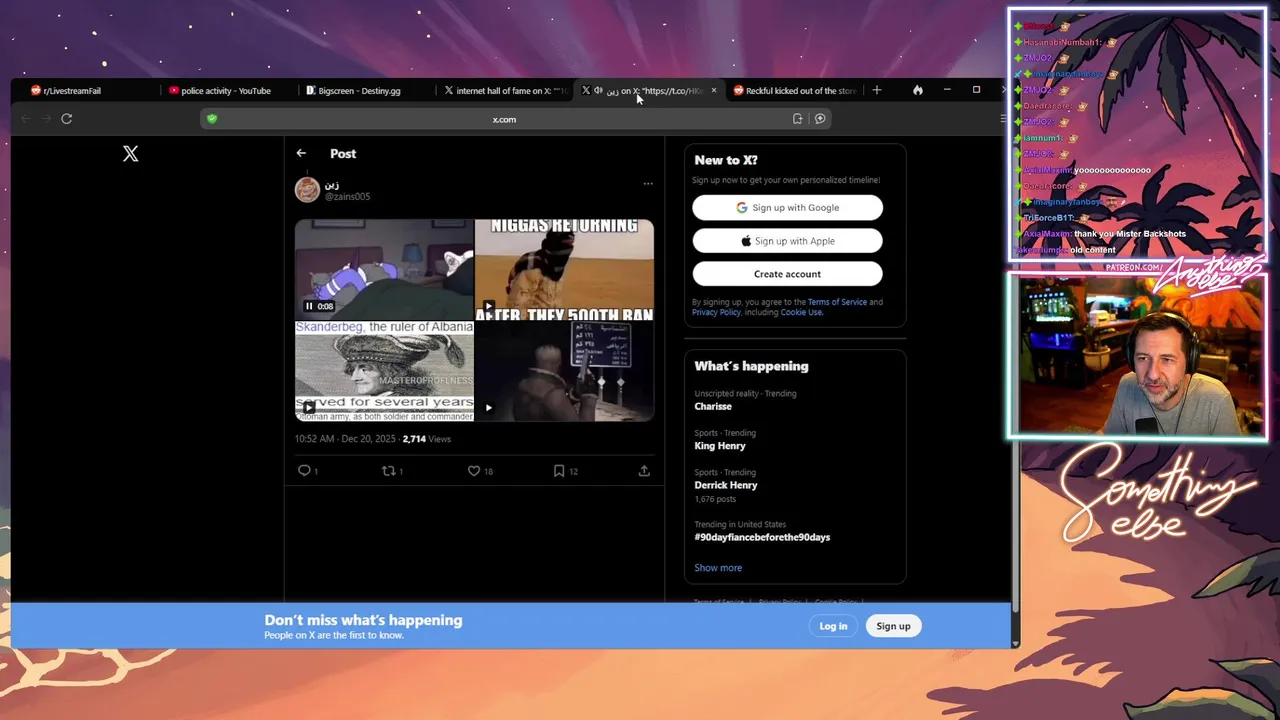Open the post's three-dot more menu
The width and height of the screenshot is (1280, 720).
pos(648,184)
